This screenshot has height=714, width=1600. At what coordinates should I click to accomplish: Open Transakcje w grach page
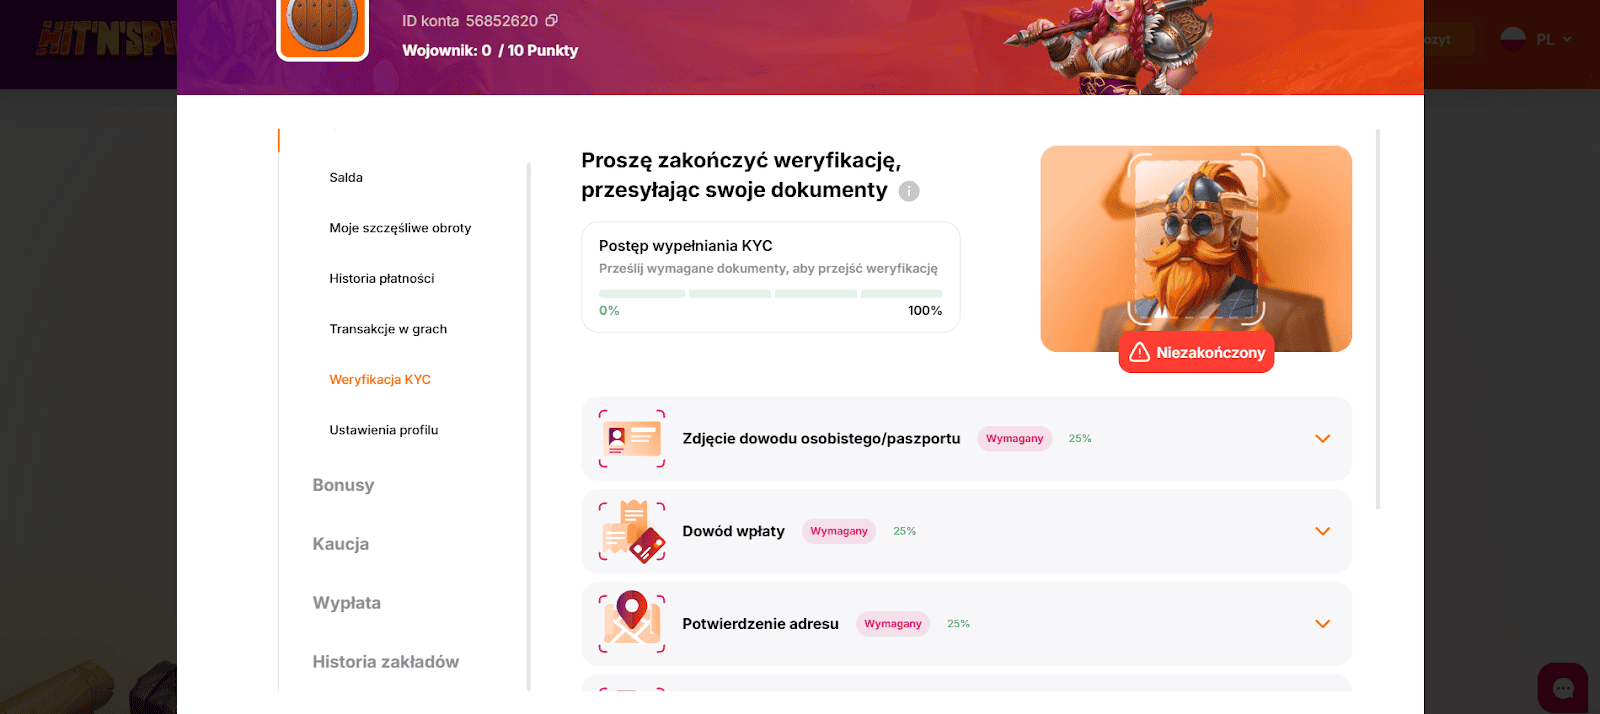[x=388, y=329]
